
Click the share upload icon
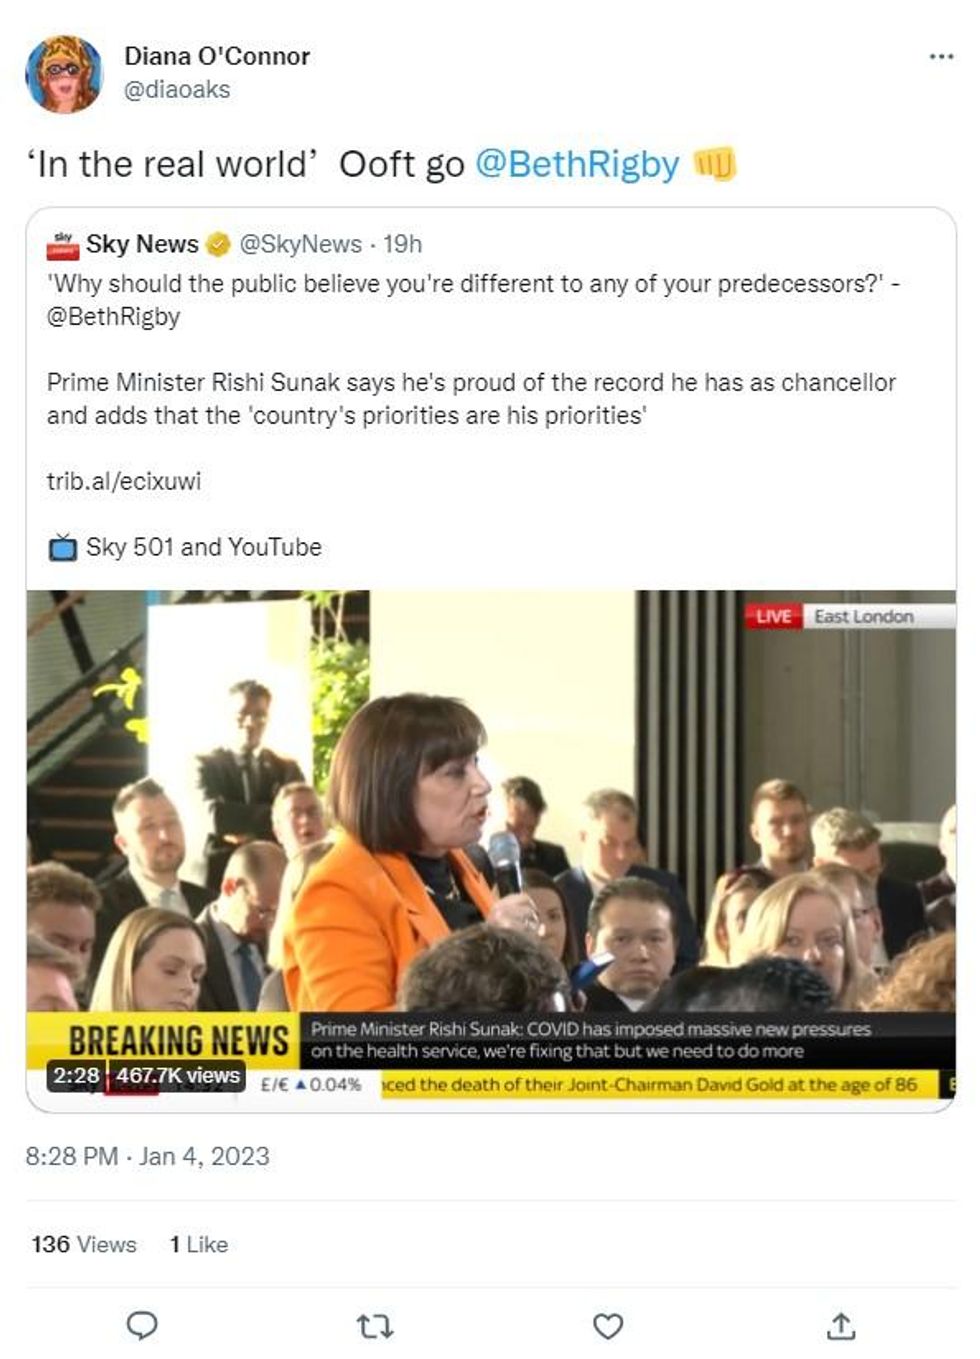tap(841, 1326)
